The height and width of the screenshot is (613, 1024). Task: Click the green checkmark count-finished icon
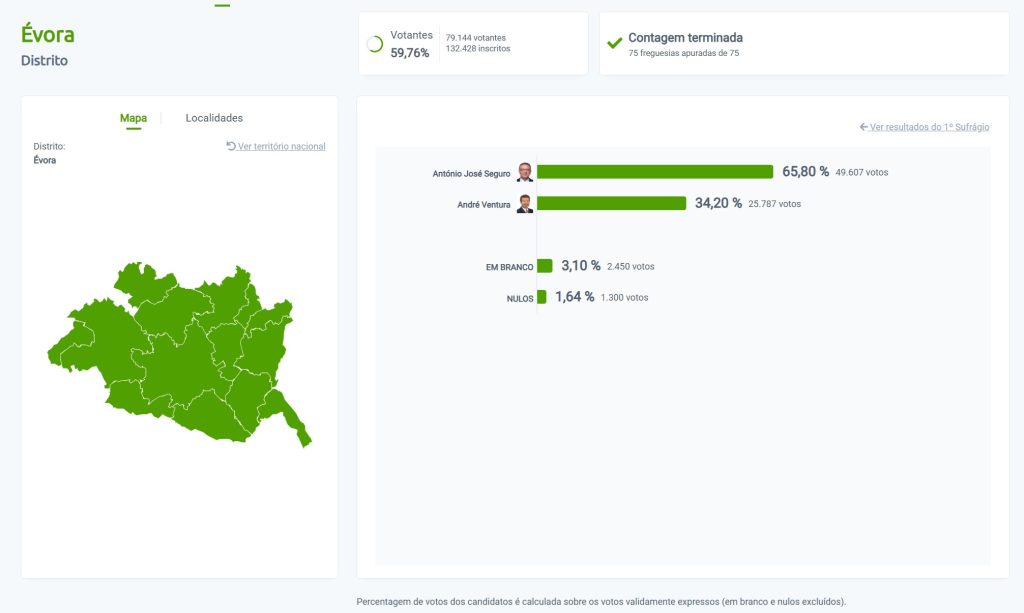coord(615,43)
